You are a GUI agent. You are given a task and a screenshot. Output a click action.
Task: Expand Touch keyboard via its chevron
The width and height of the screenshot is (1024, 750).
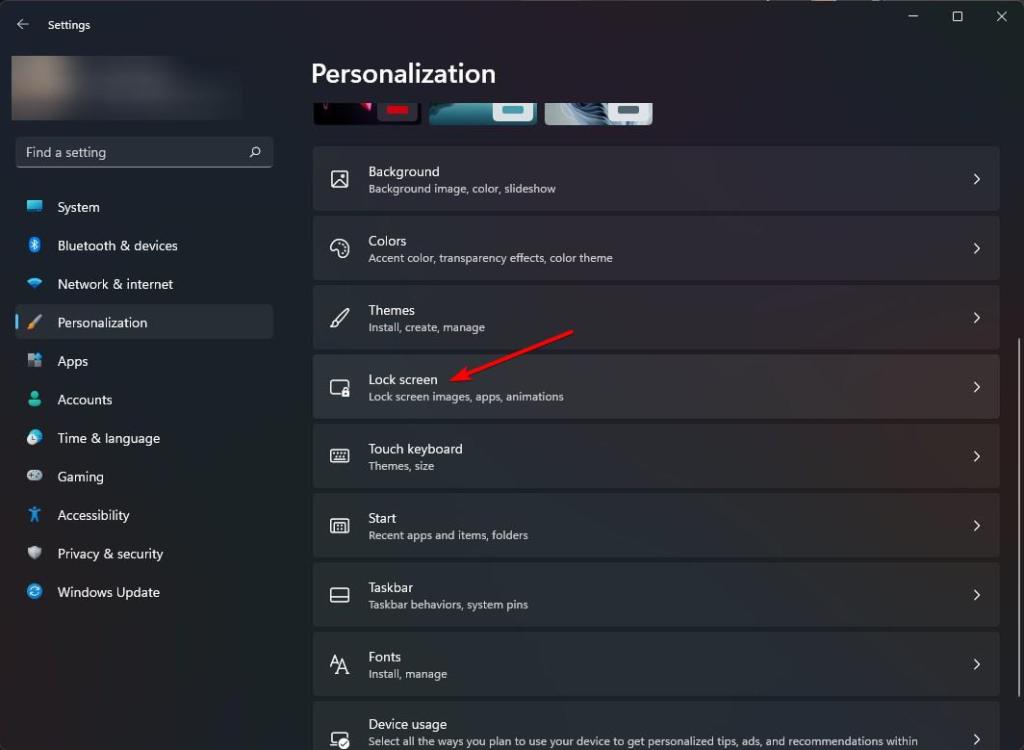pyautogui.click(x=976, y=456)
